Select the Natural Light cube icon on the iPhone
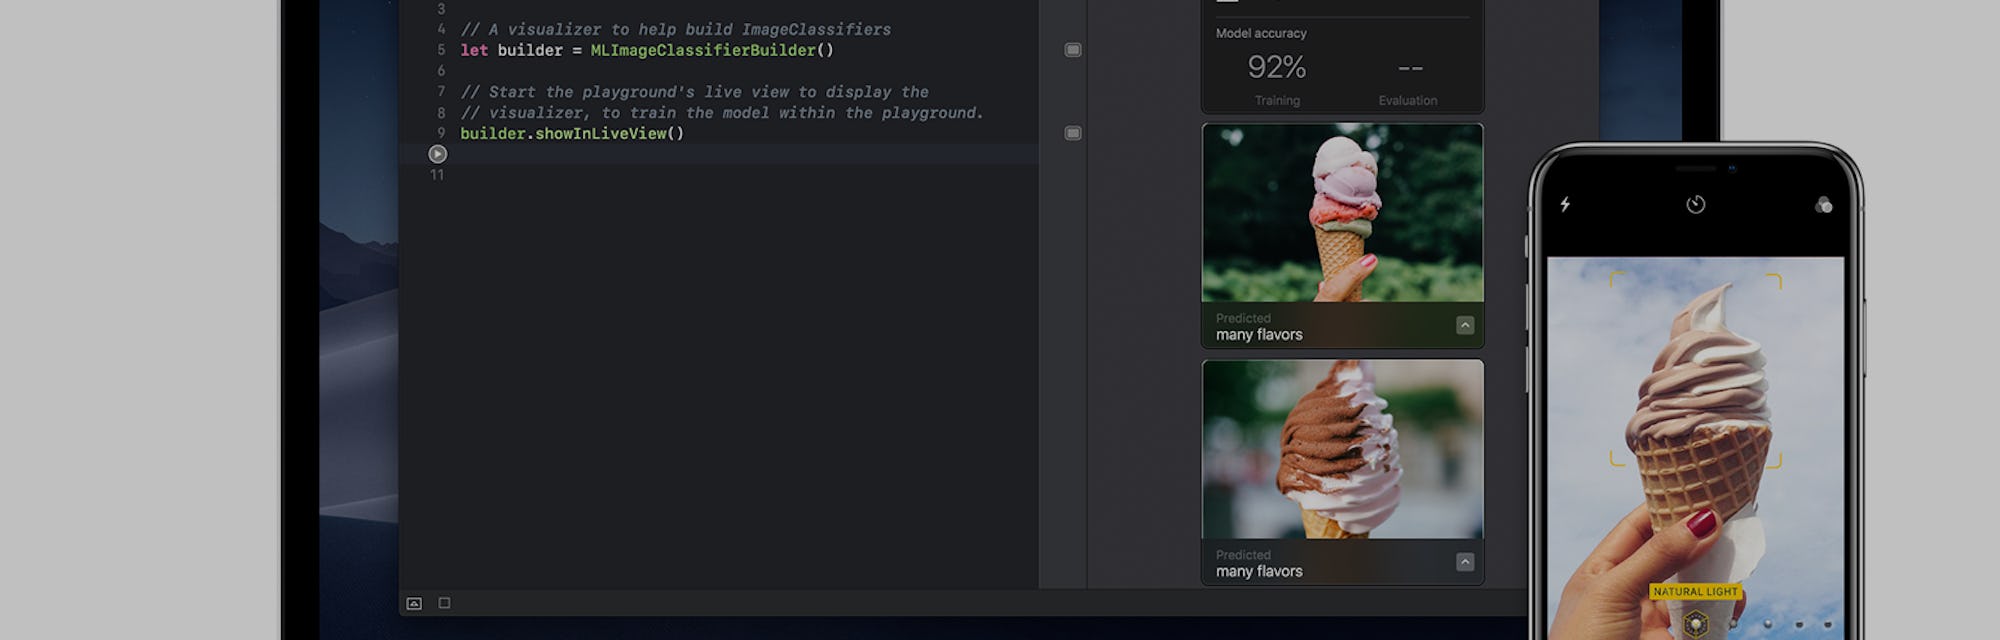Image resolution: width=2000 pixels, height=640 pixels. tap(1695, 624)
